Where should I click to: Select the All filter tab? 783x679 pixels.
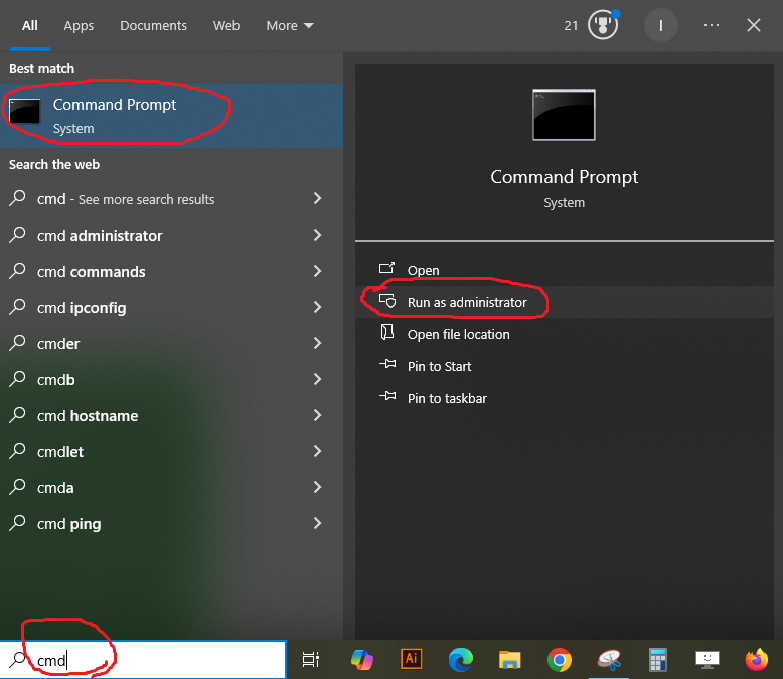coord(29,25)
